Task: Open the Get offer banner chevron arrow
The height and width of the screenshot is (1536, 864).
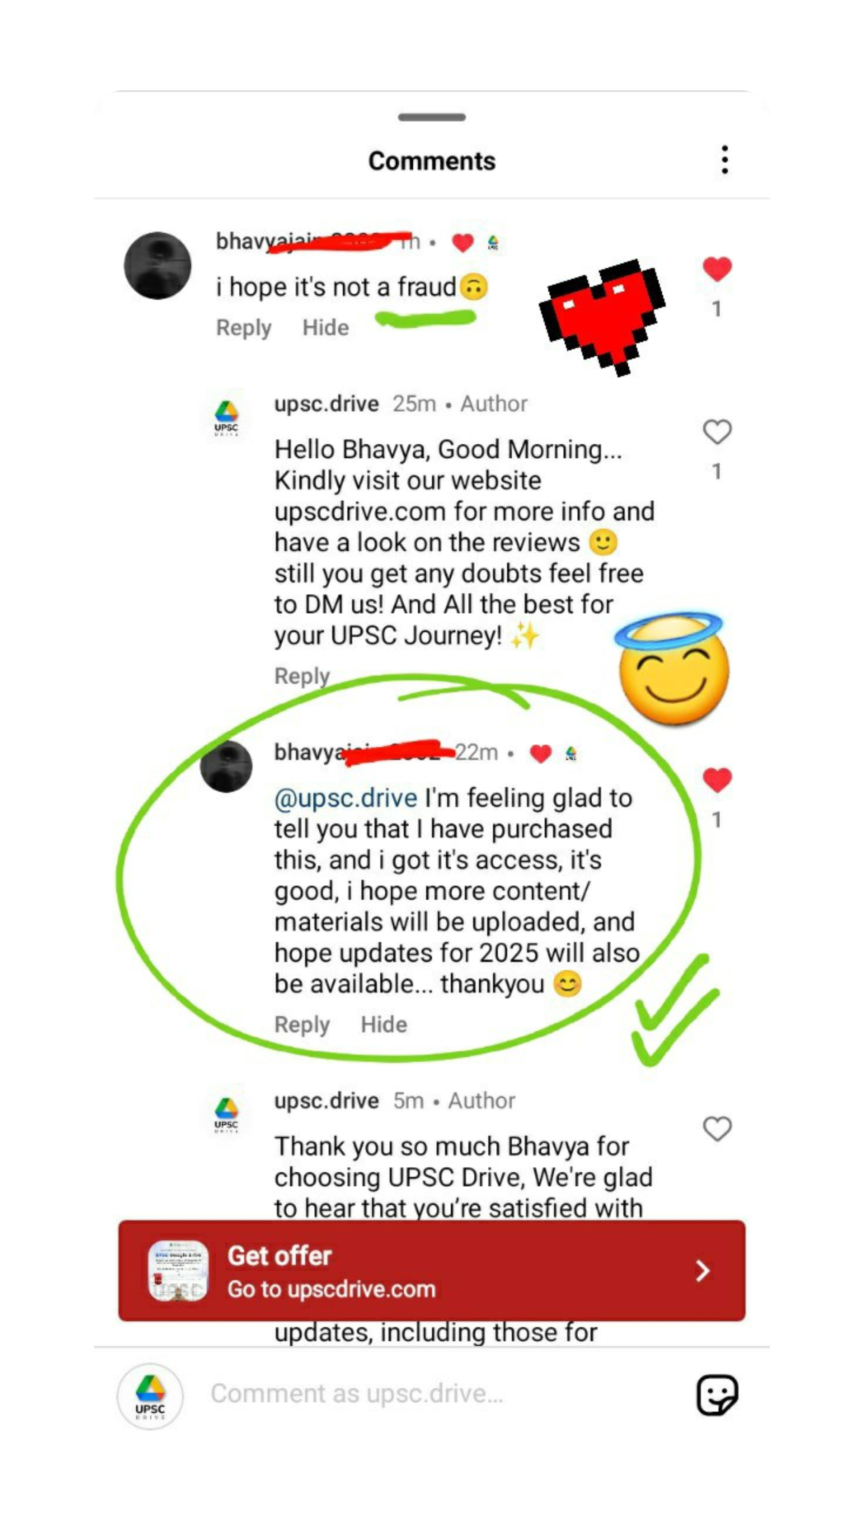Action: [703, 1271]
